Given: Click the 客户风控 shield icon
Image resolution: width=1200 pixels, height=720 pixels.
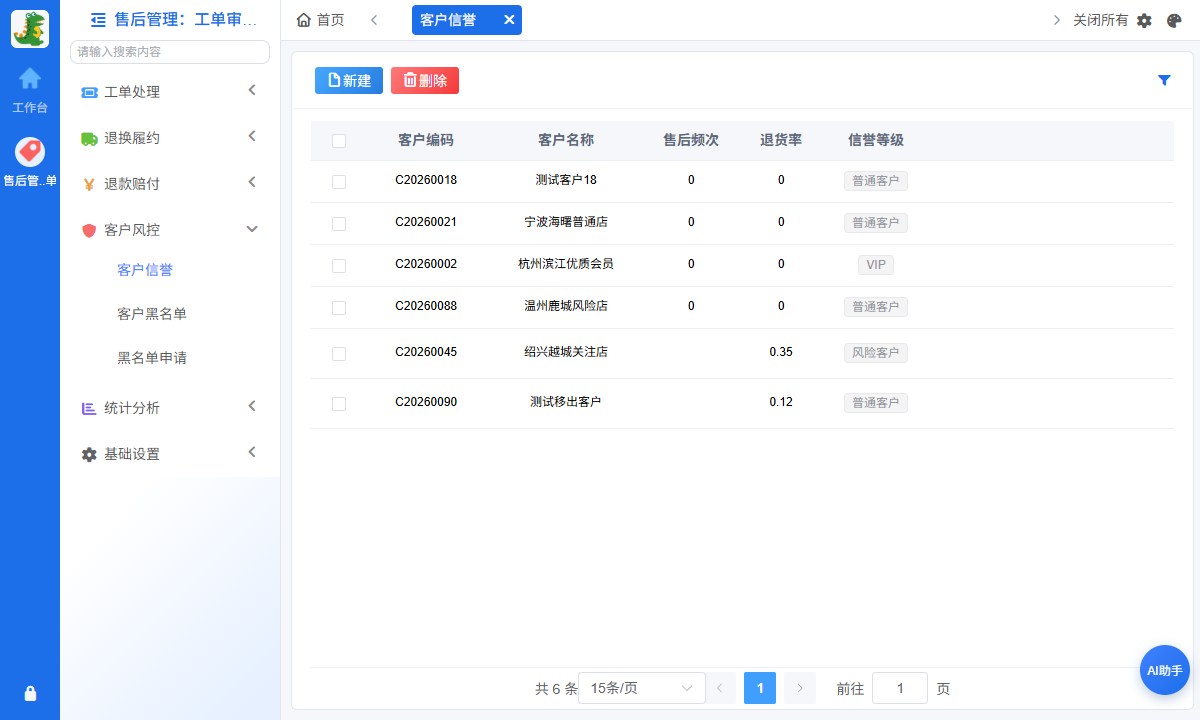Looking at the screenshot, I should click(x=89, y=230).
